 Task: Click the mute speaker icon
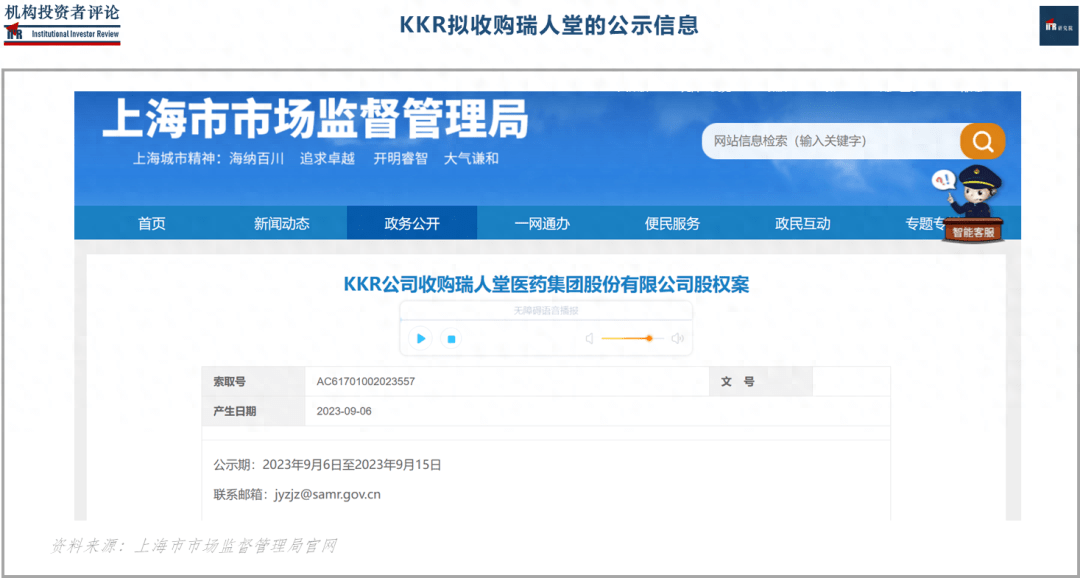click(589, 339)
